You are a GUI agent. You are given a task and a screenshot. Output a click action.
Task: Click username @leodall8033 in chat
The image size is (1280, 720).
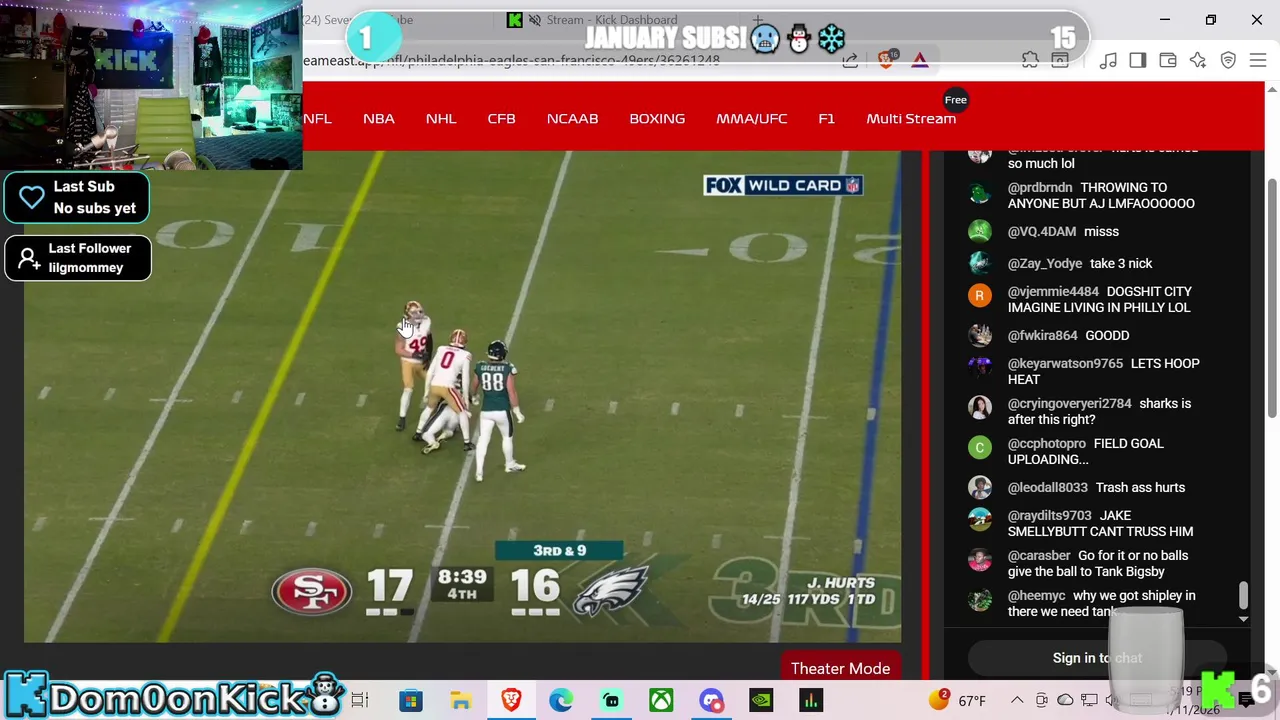[1048, 487]
